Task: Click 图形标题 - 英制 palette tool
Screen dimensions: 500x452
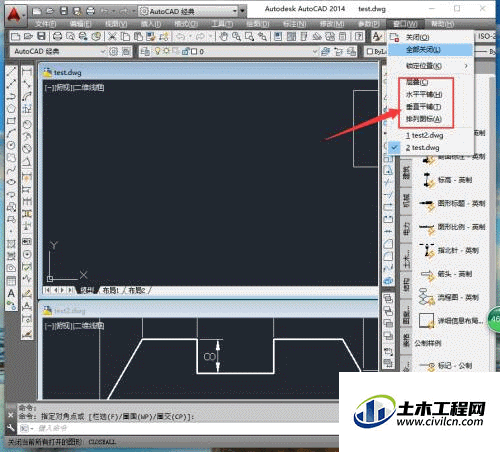Action: 452,203
